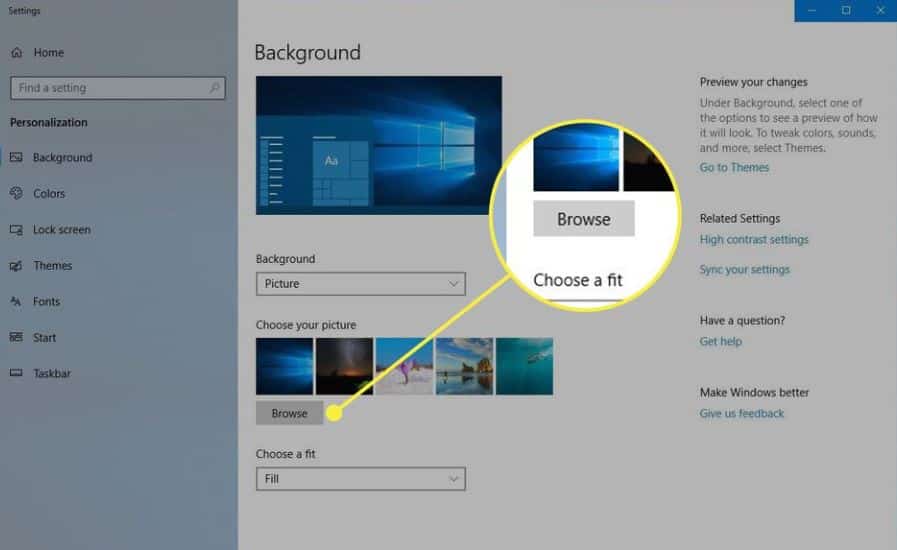Select the underwater swimmer wallpaper thumbnail
The width and height of the screenshot is (897, 550).
pyautogui.click(x=524, y=366)
